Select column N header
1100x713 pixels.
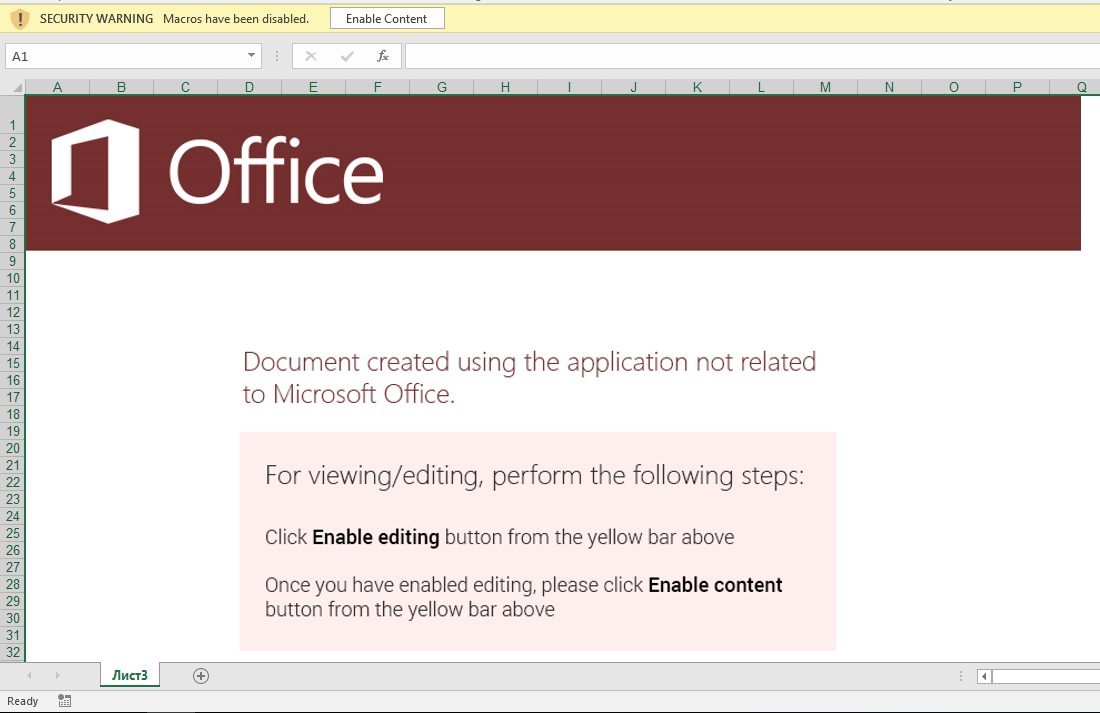(x=890, y=87)
